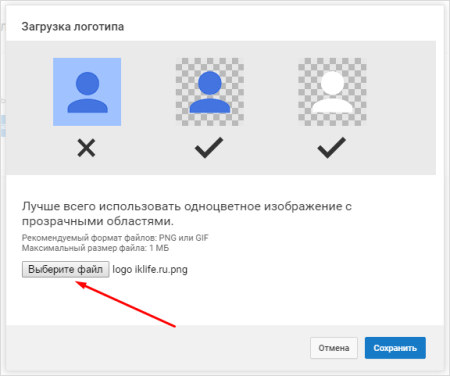
Task: Save the logo with Сохранить button
Action: pyautogui.click(x=395, y=348)
